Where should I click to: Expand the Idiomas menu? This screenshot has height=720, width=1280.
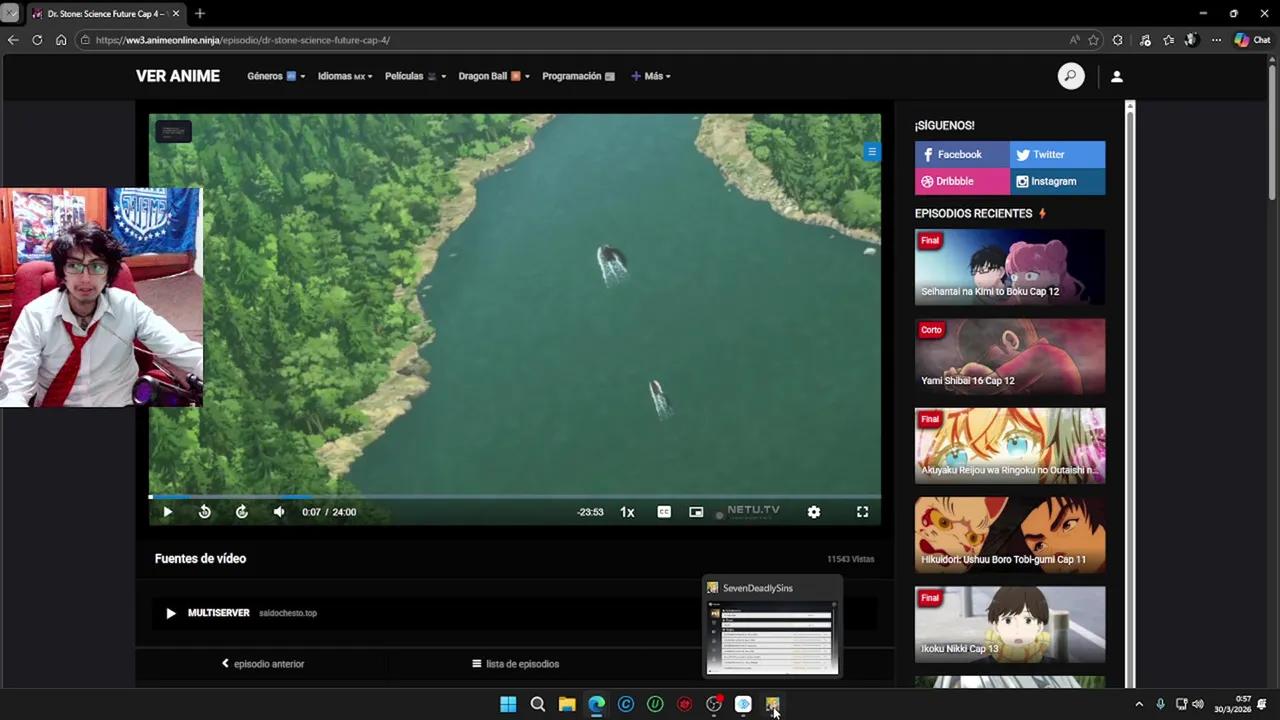pos(345,76)
